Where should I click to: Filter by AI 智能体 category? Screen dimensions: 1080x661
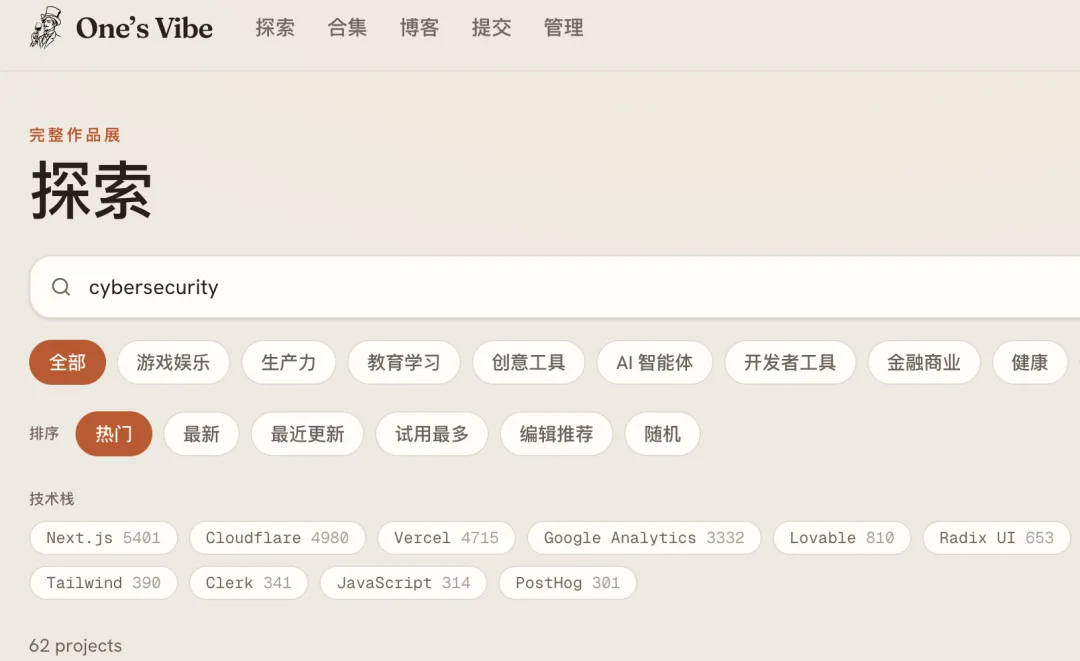(x=654, y=362)
